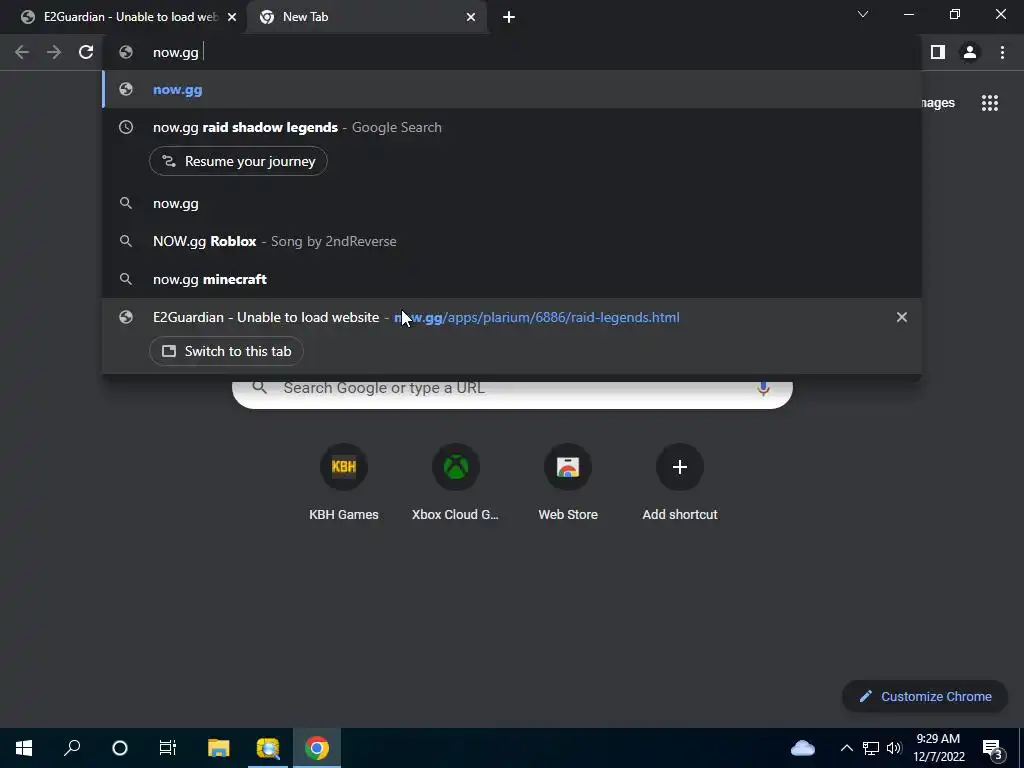Viewport: 1024px width, 768px height.
Task: Open the Images link at top right
Action: [x=937, y=103]
